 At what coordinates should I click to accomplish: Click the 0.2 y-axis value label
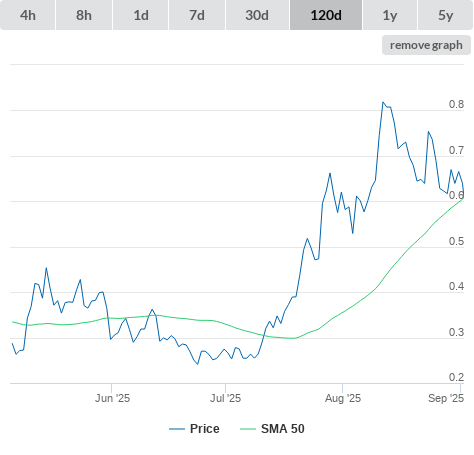point(456,377)
